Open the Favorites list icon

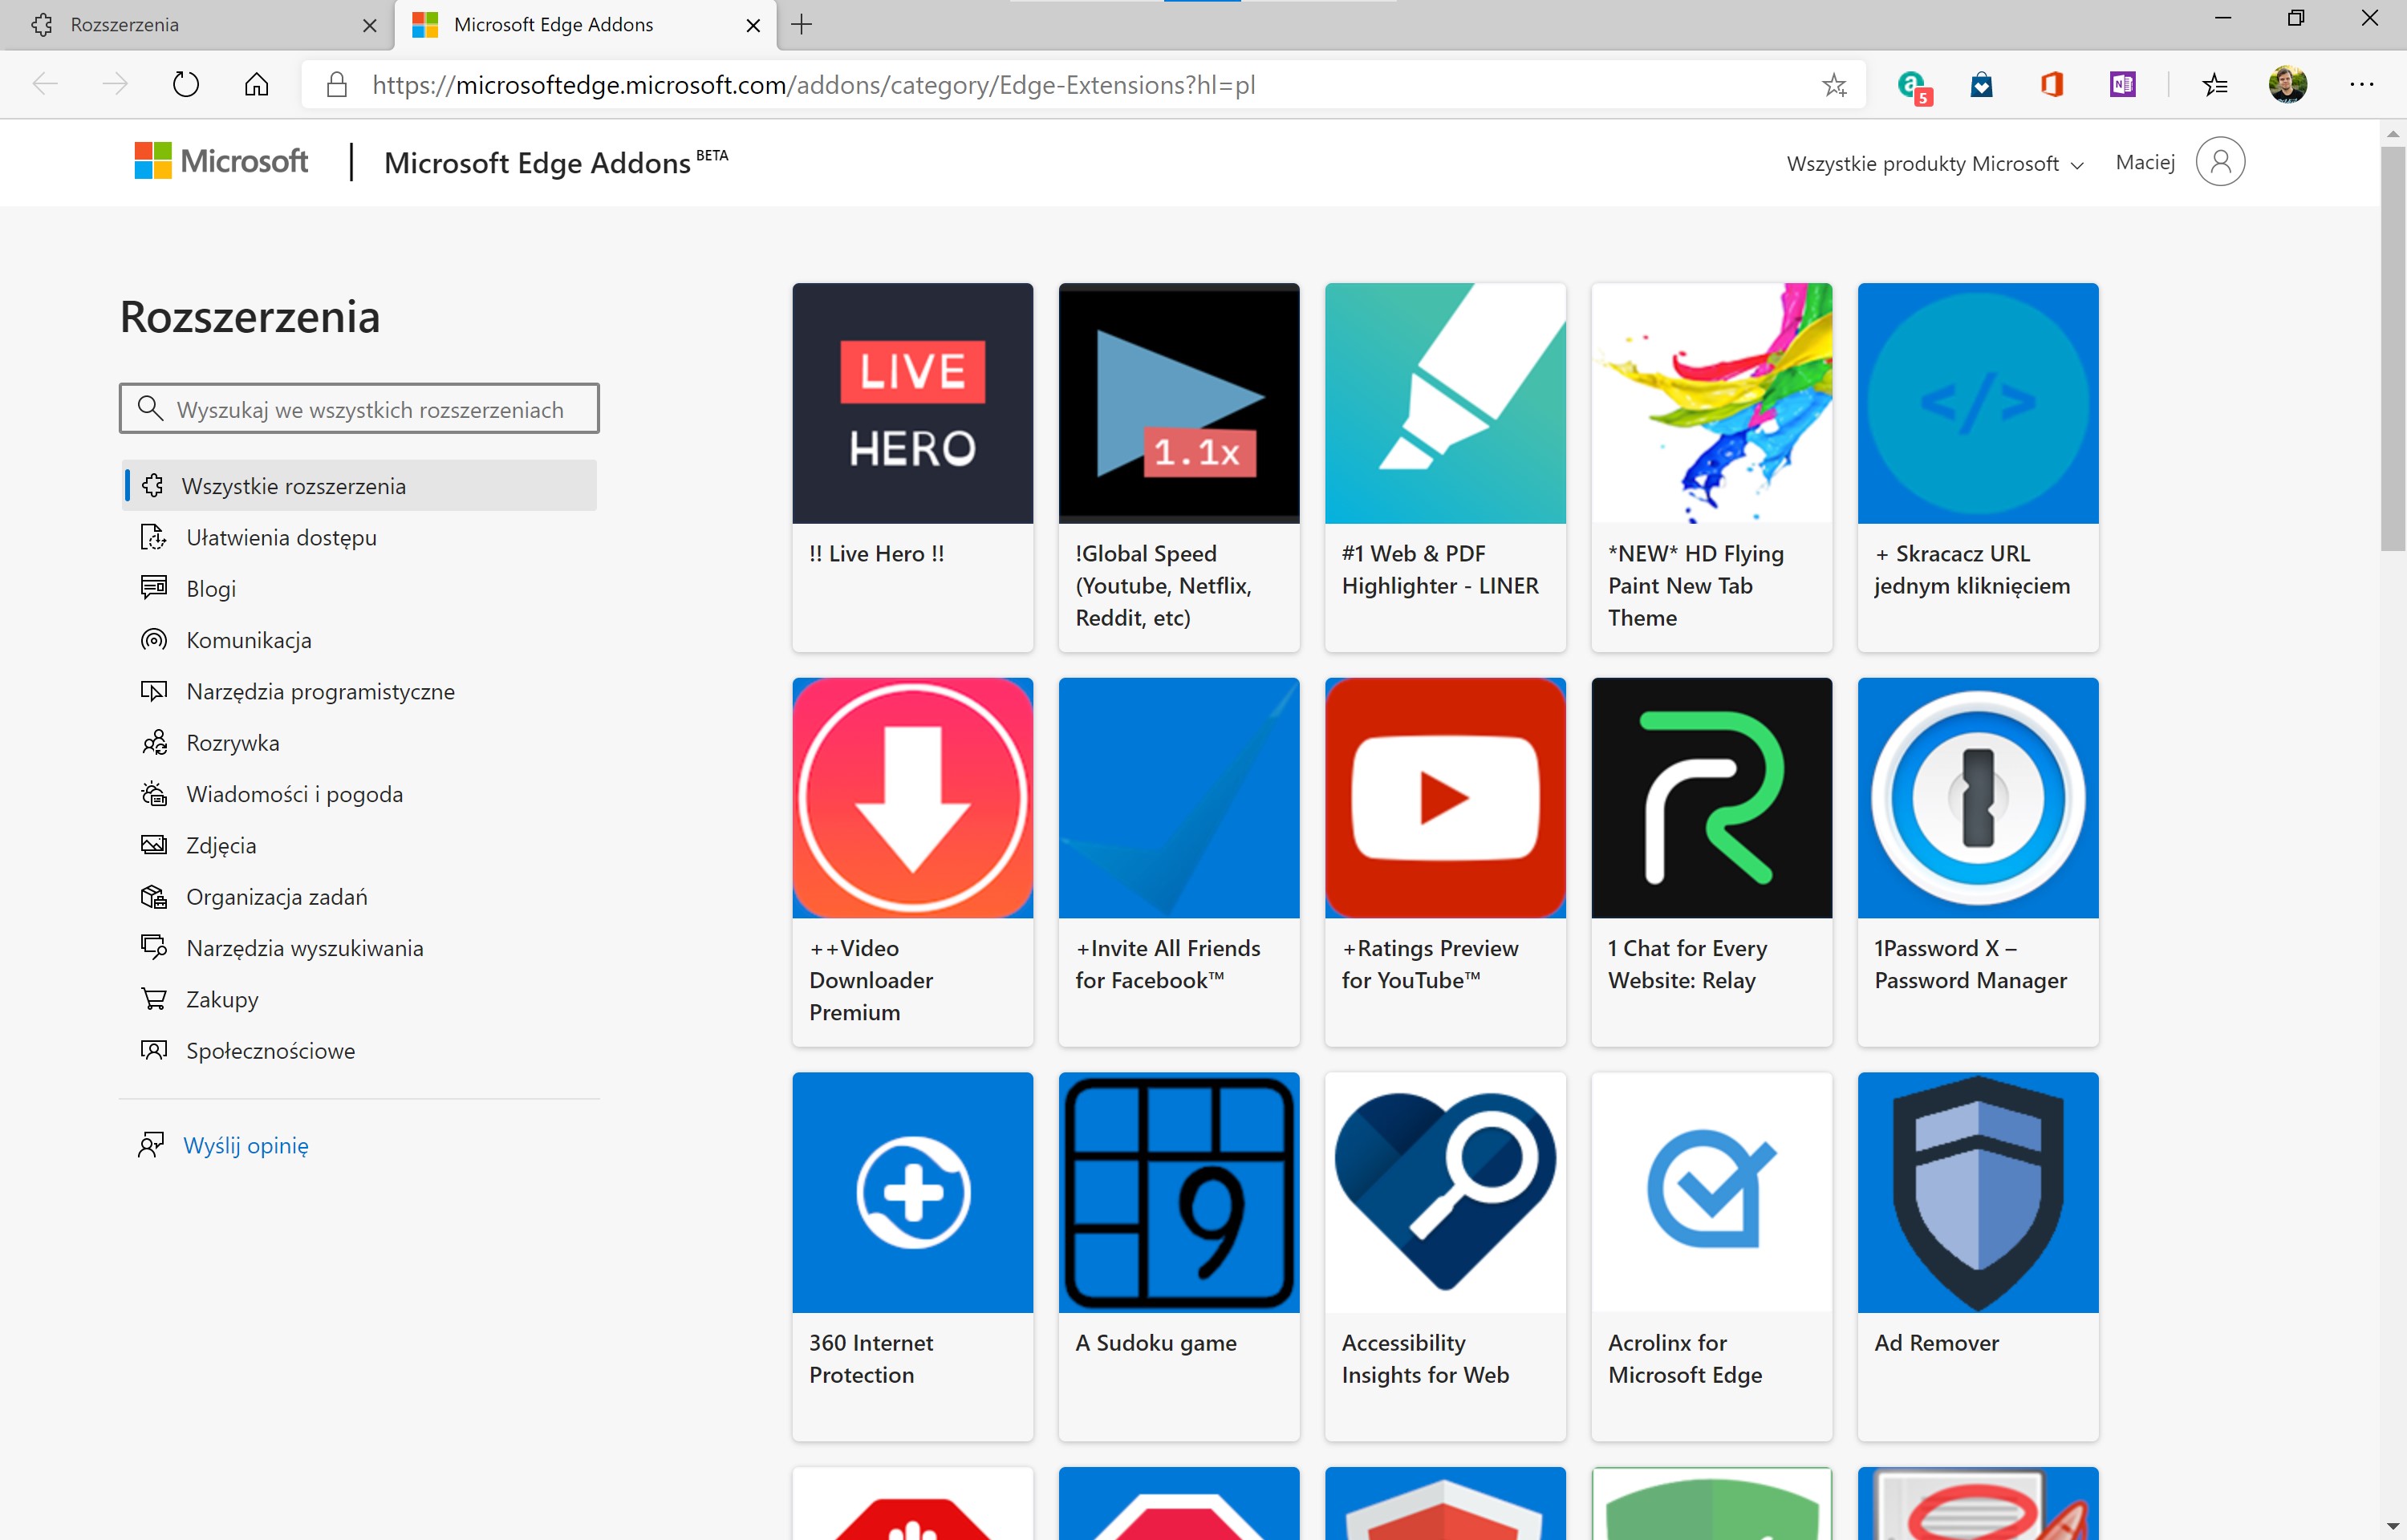coord(2215,85)
